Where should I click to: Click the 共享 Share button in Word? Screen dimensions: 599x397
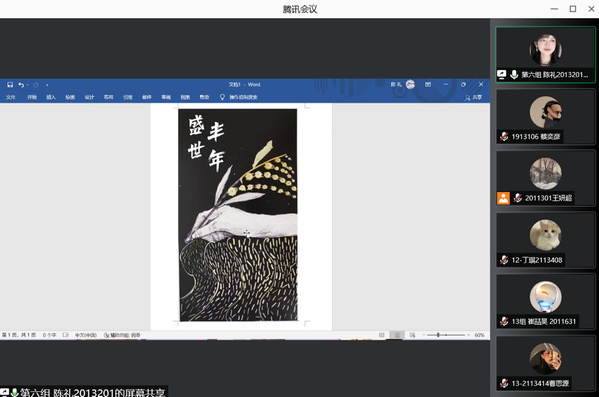pos(473,98)
